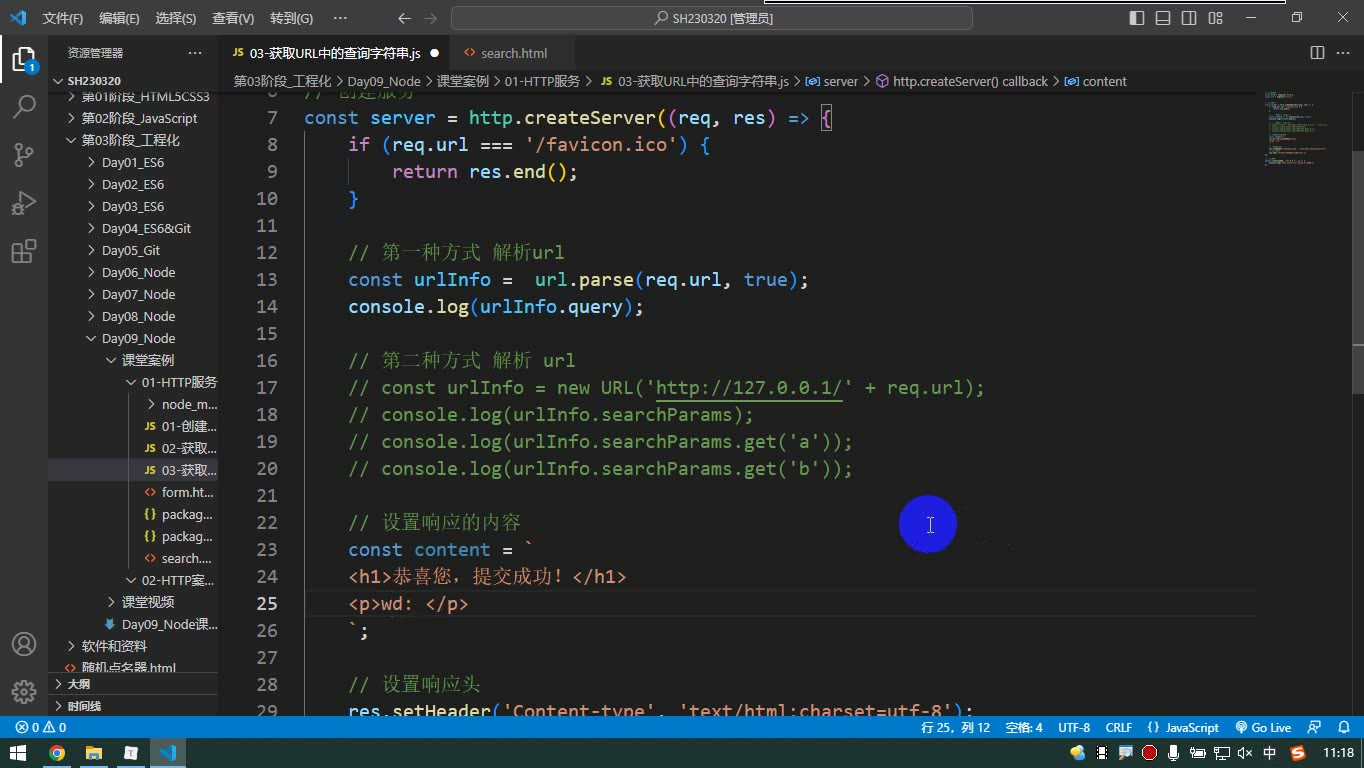The image size is (1364, 768).
Task: Open the 编辑(E) menu
Action: pyautogui.click(x=119, y=18)
